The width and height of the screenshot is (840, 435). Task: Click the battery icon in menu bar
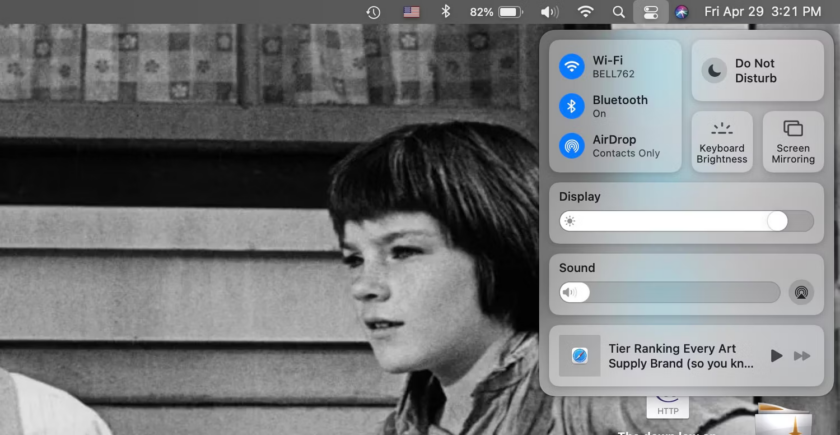(x=510, y=12)
